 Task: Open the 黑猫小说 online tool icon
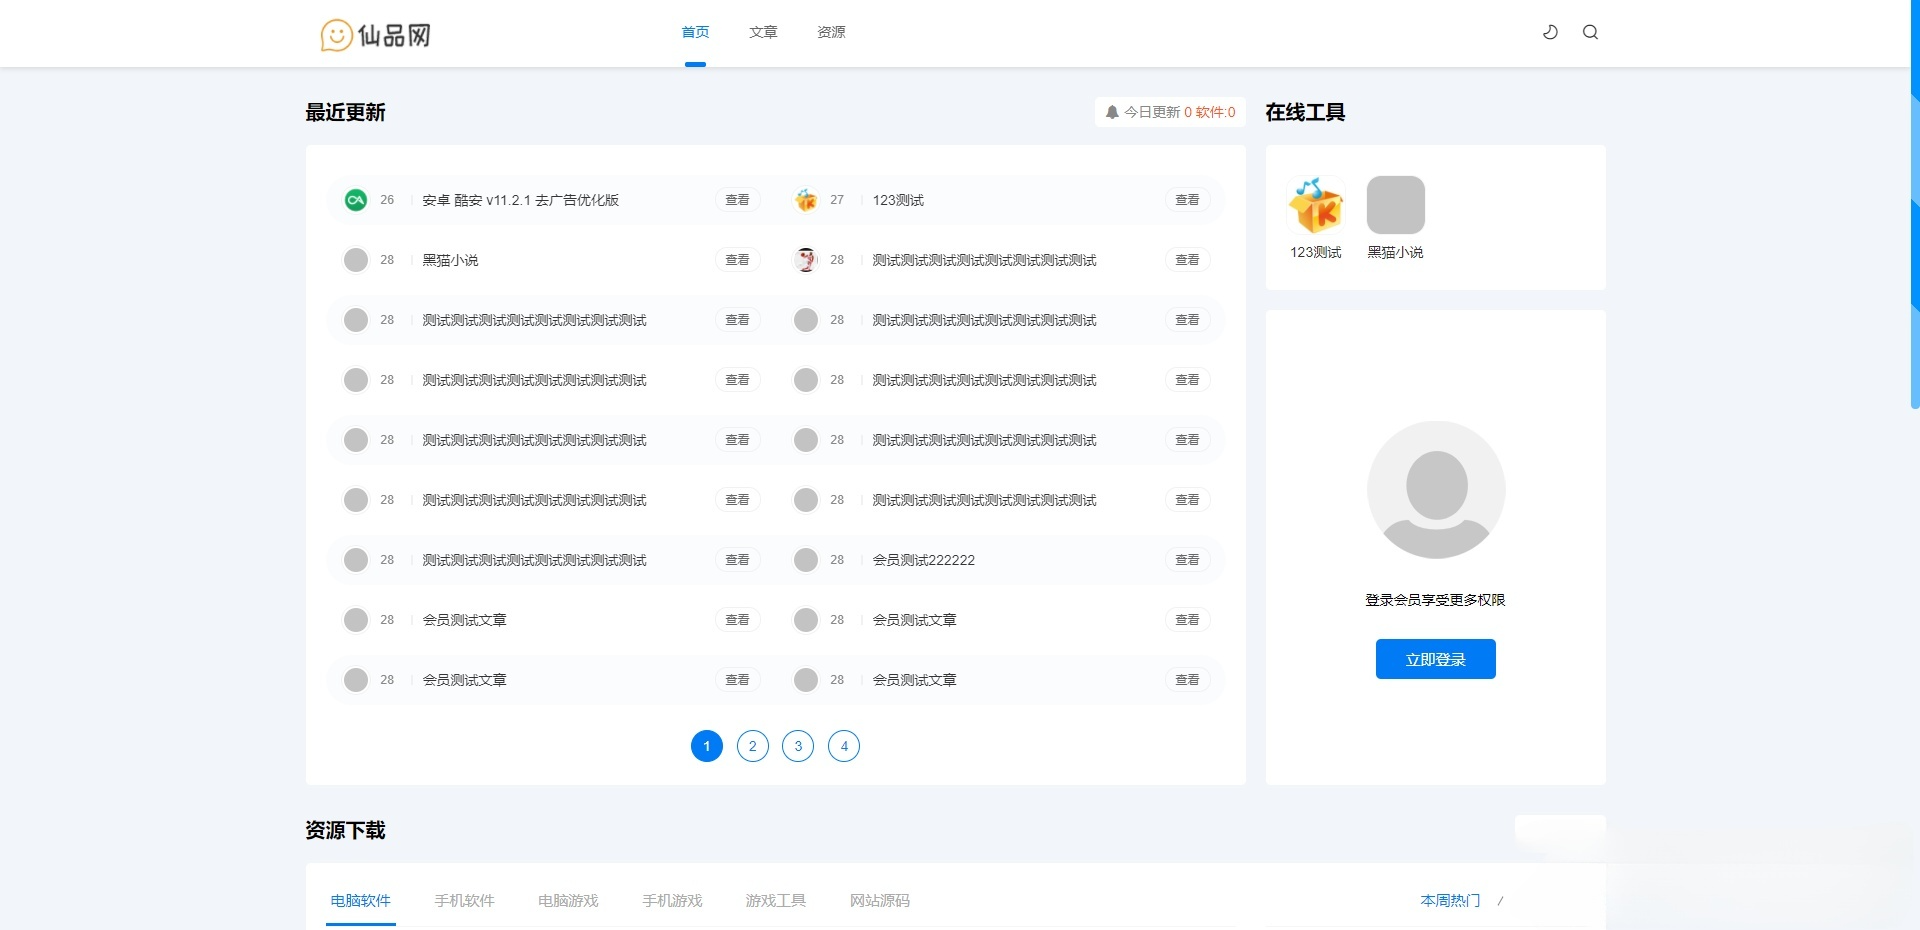click(x=1396, y=204)
